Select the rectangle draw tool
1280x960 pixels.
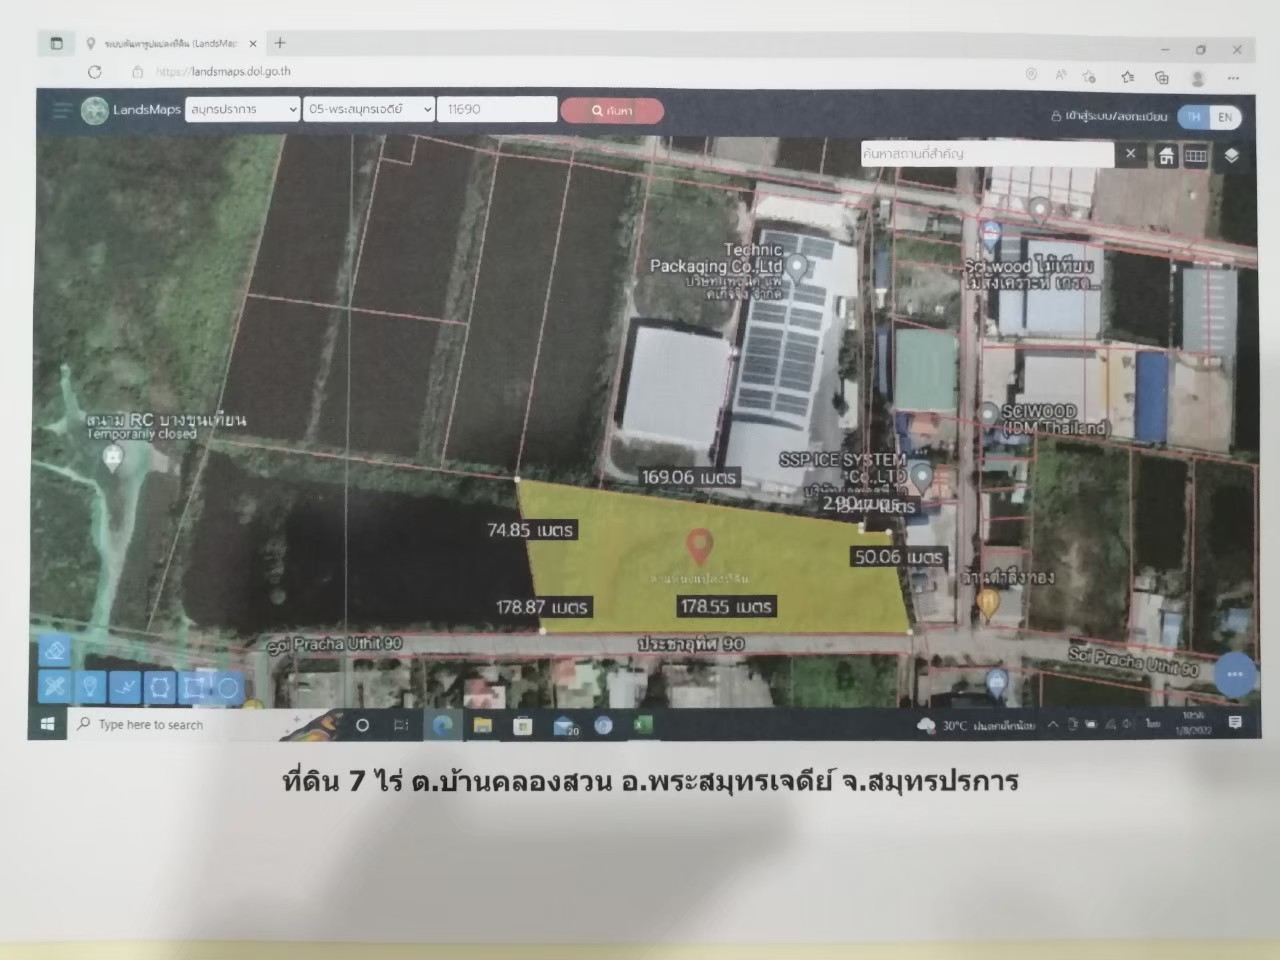(x=194, y=686)
